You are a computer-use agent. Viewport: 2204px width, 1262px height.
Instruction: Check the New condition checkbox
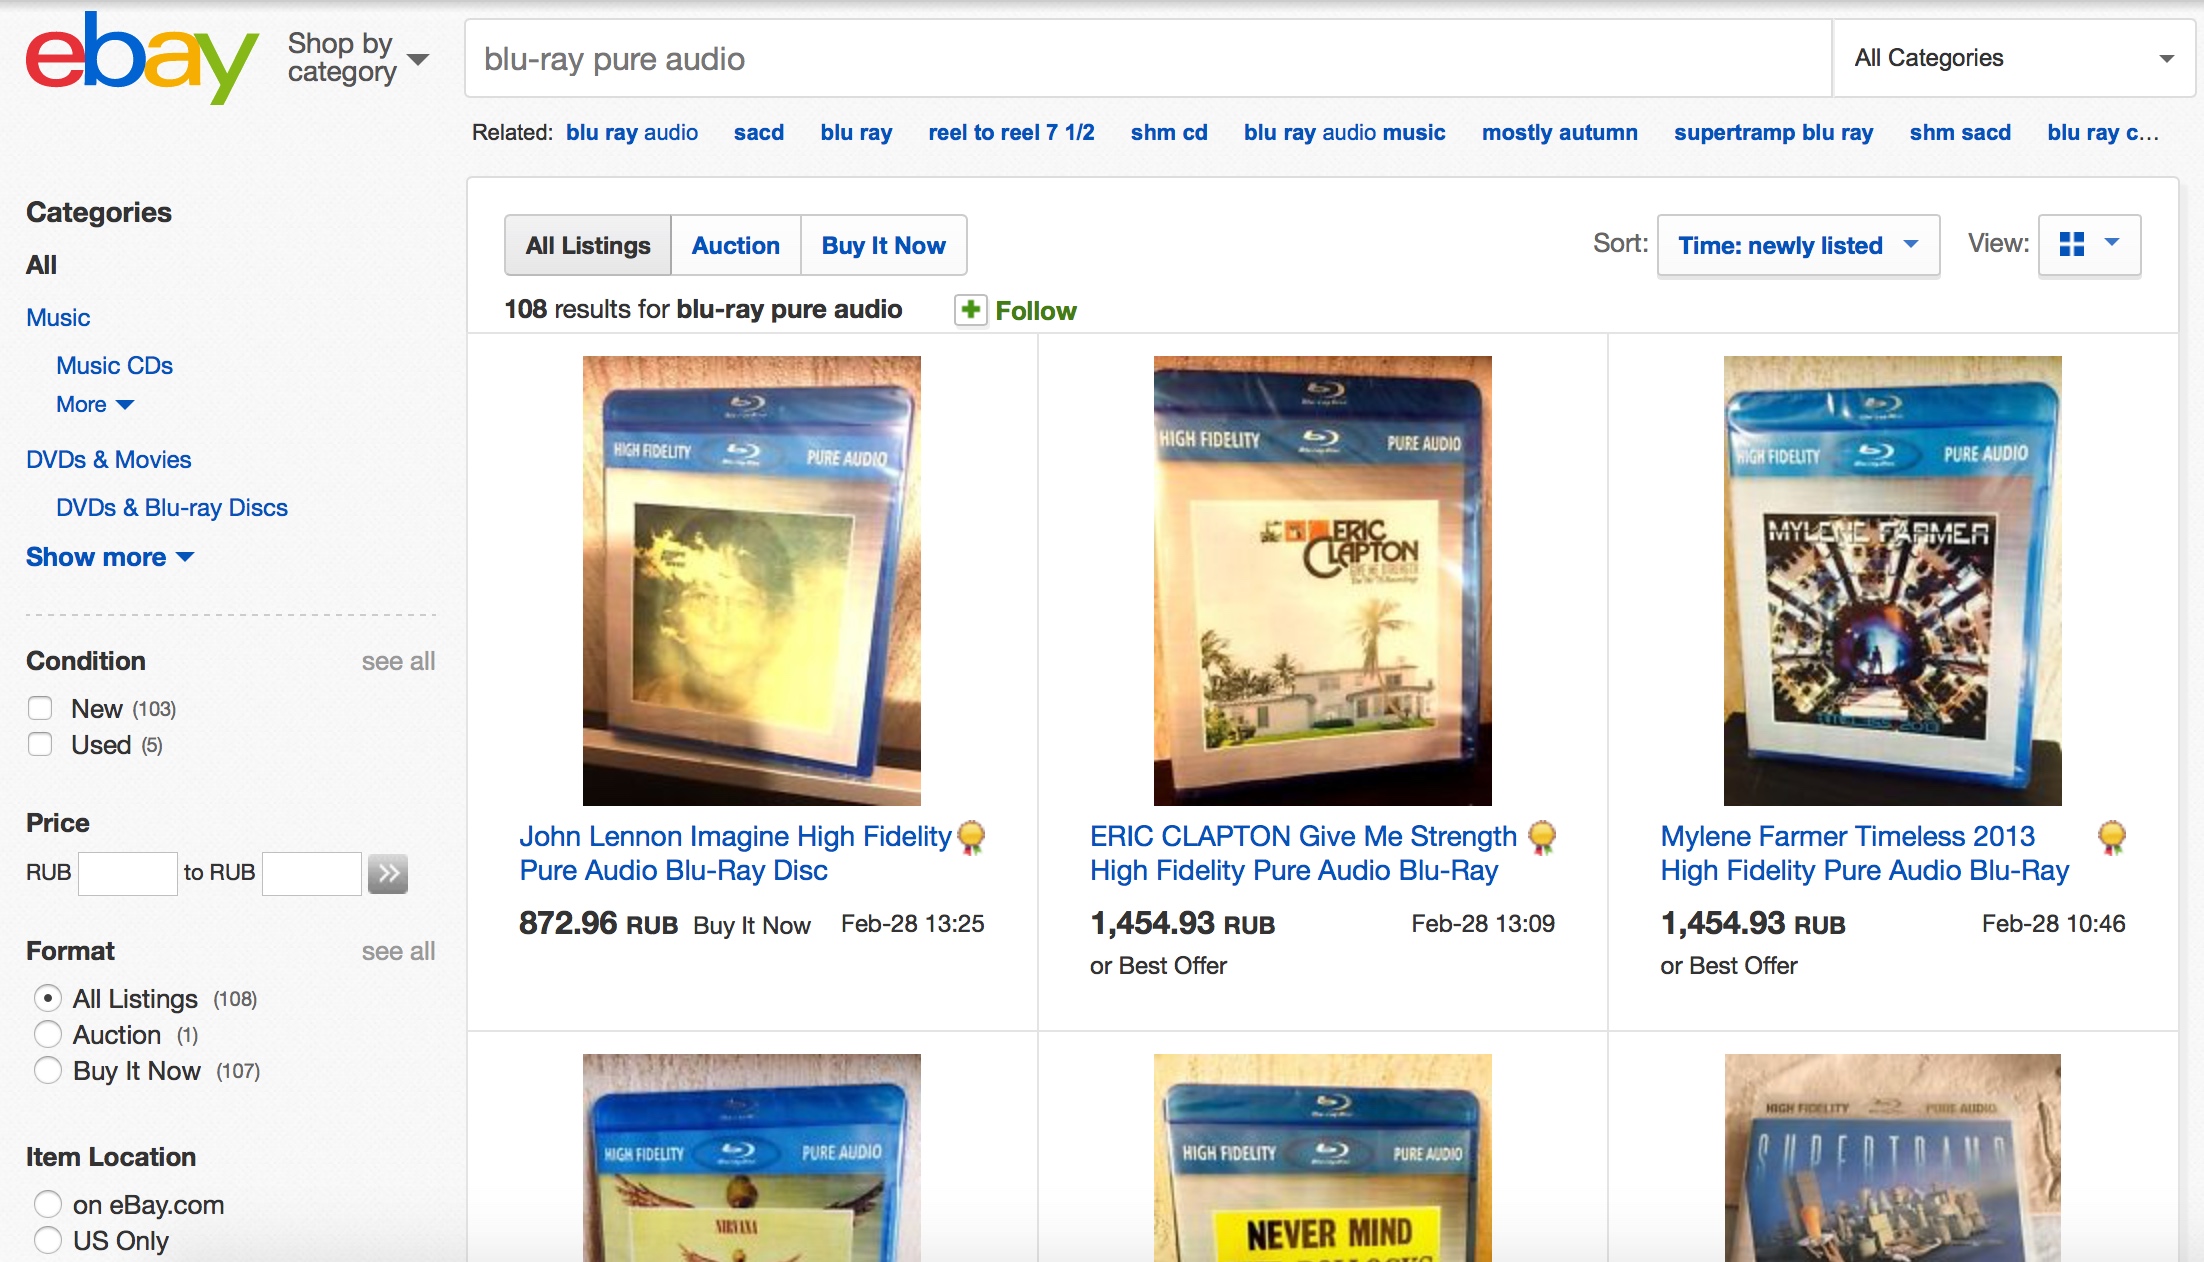click(40, 709)
